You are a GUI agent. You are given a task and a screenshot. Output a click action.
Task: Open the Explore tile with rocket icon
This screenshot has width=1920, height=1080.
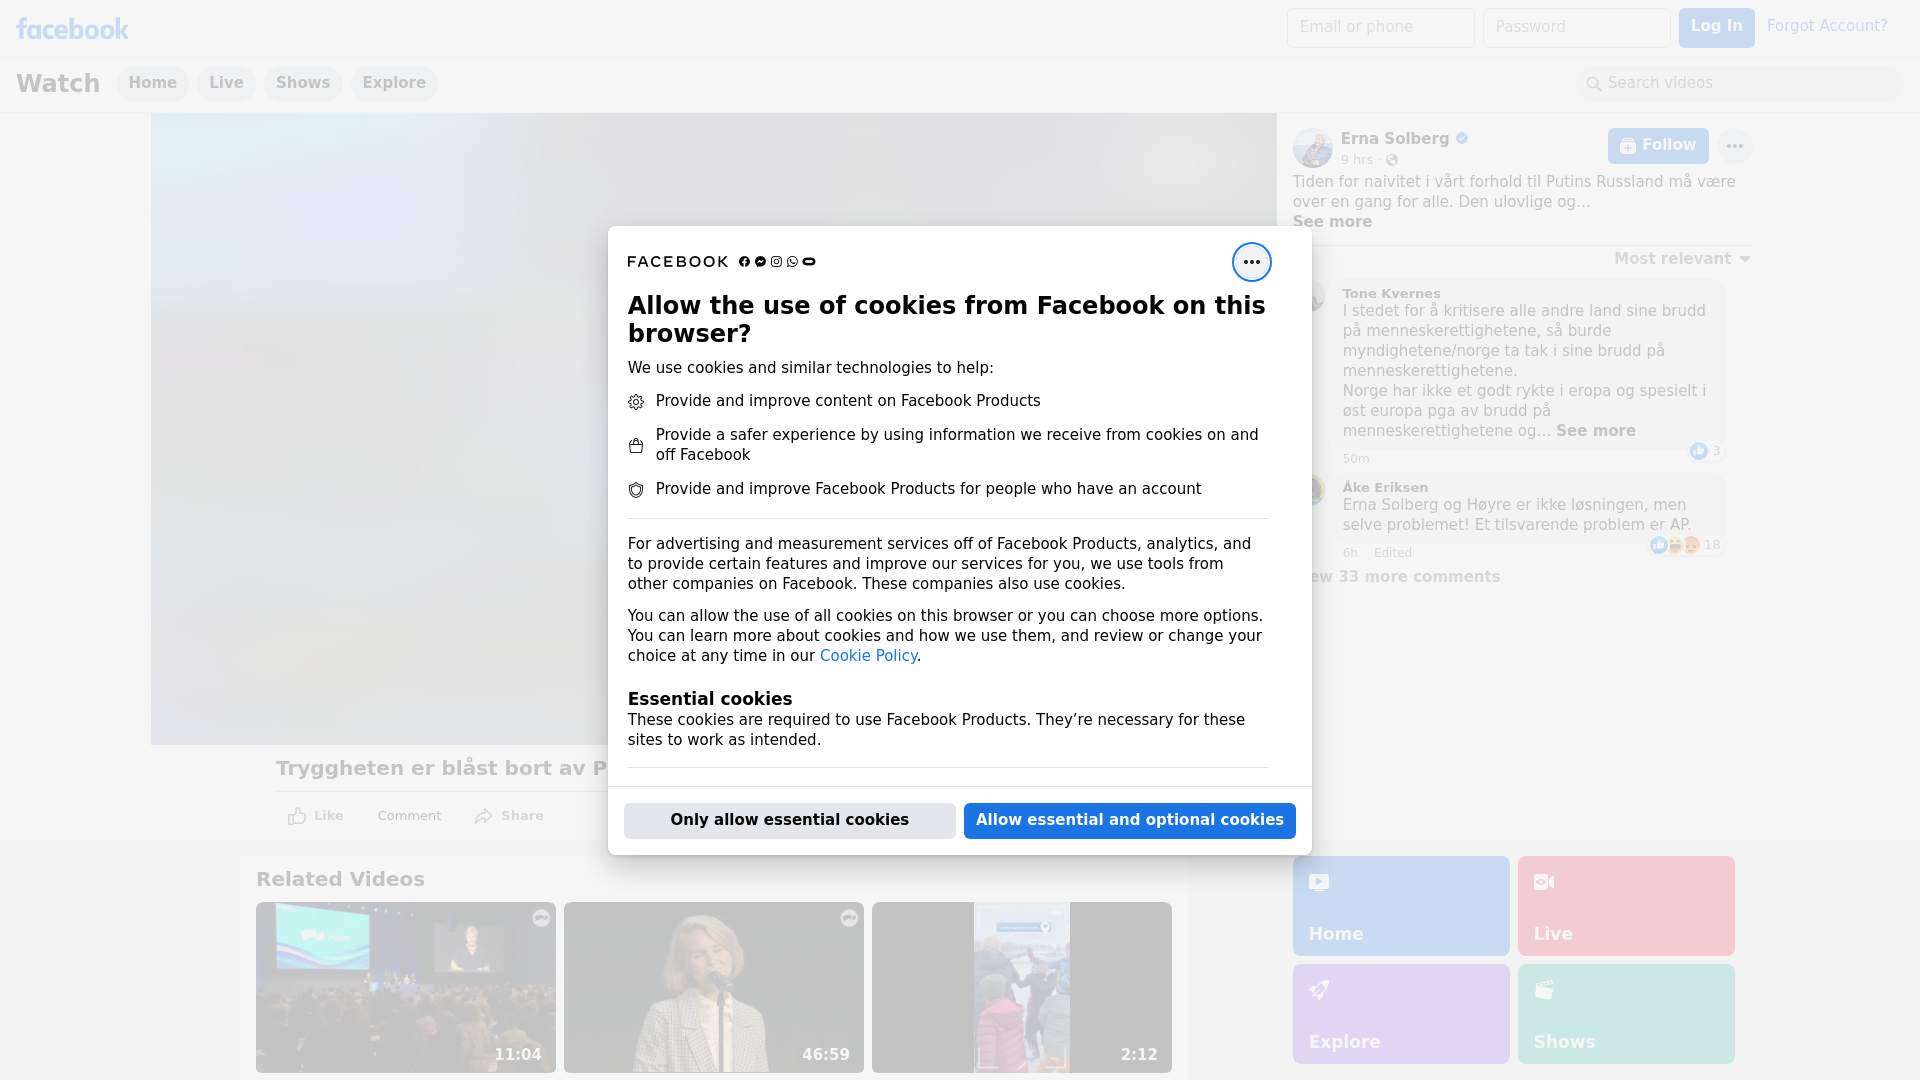click(1401, 1014)
